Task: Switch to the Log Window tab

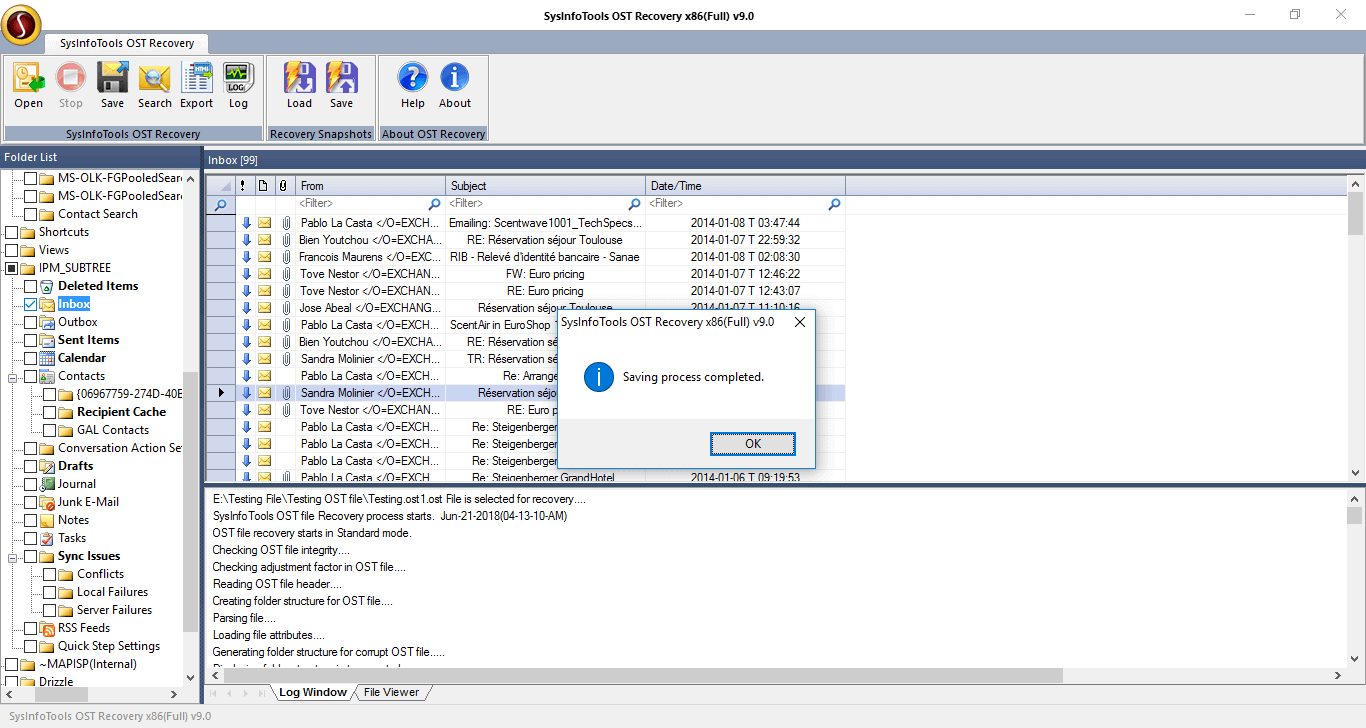Action: click(312, 692)
